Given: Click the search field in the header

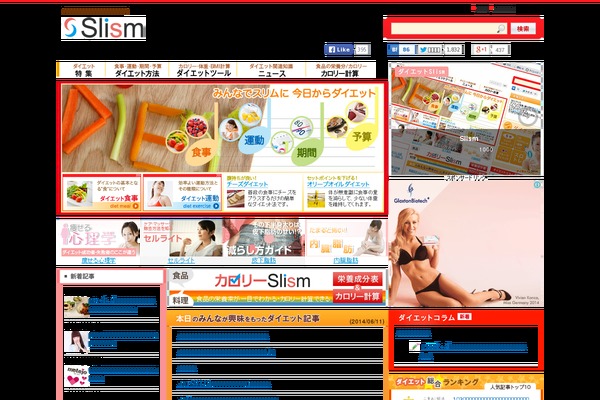Looking at the screenshot, I should (448, 28).
